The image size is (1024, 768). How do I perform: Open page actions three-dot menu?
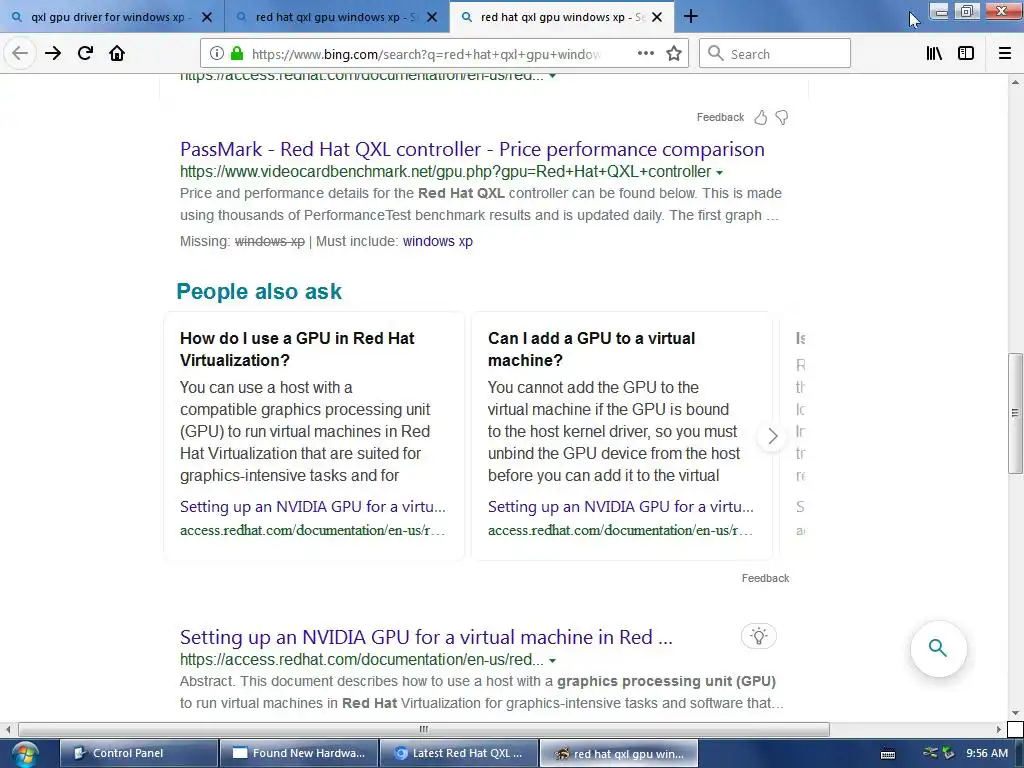pyautogui.click(x=645, y=54)
